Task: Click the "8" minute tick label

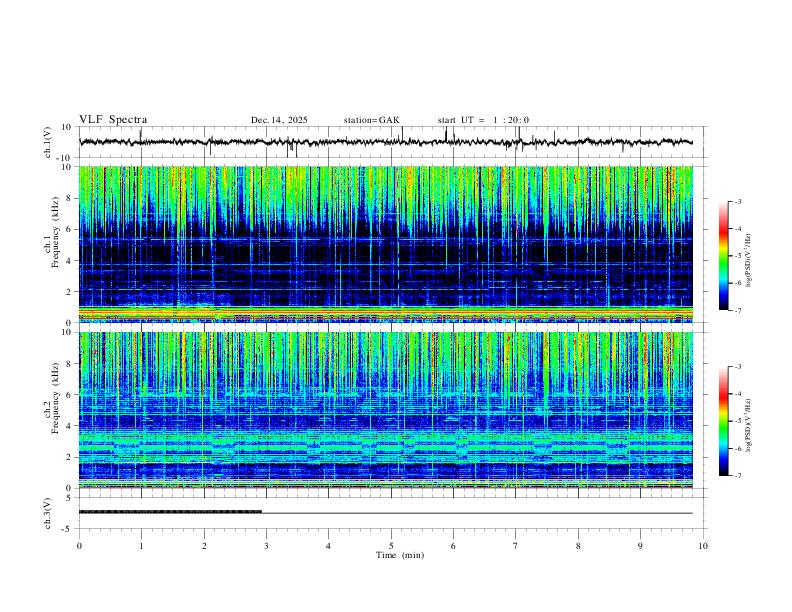Action: (x=578, y=546)
